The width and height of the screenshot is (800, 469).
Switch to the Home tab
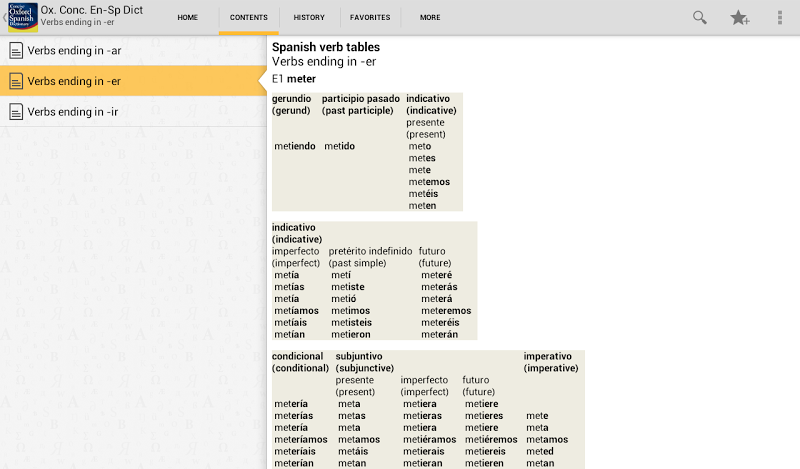click(187, 17)
